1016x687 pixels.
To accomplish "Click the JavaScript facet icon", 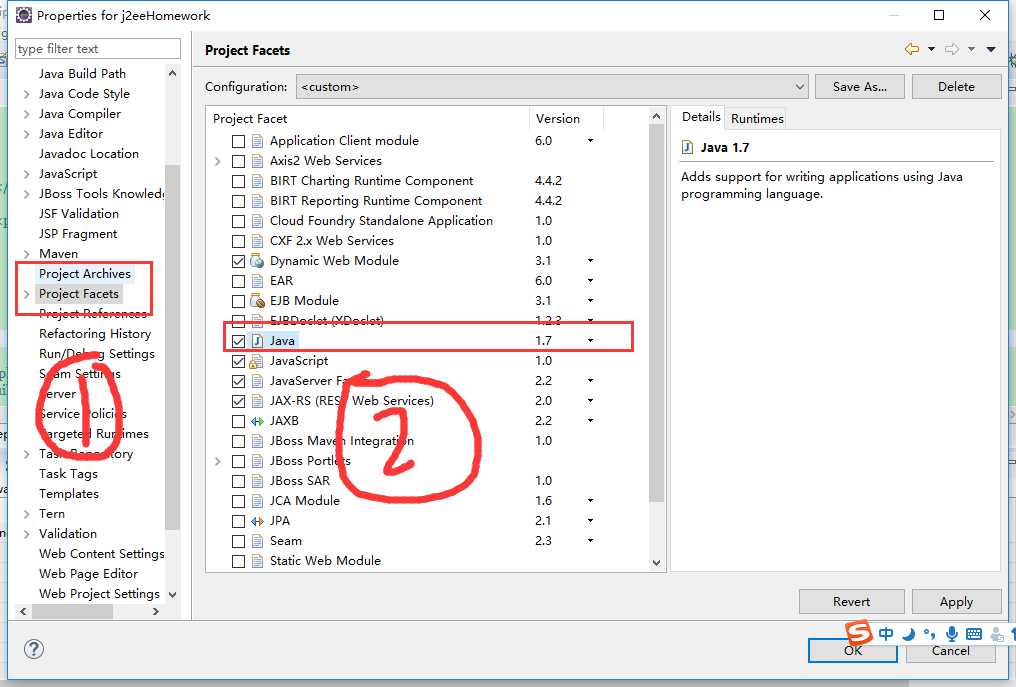I will (x=257, y=361).
